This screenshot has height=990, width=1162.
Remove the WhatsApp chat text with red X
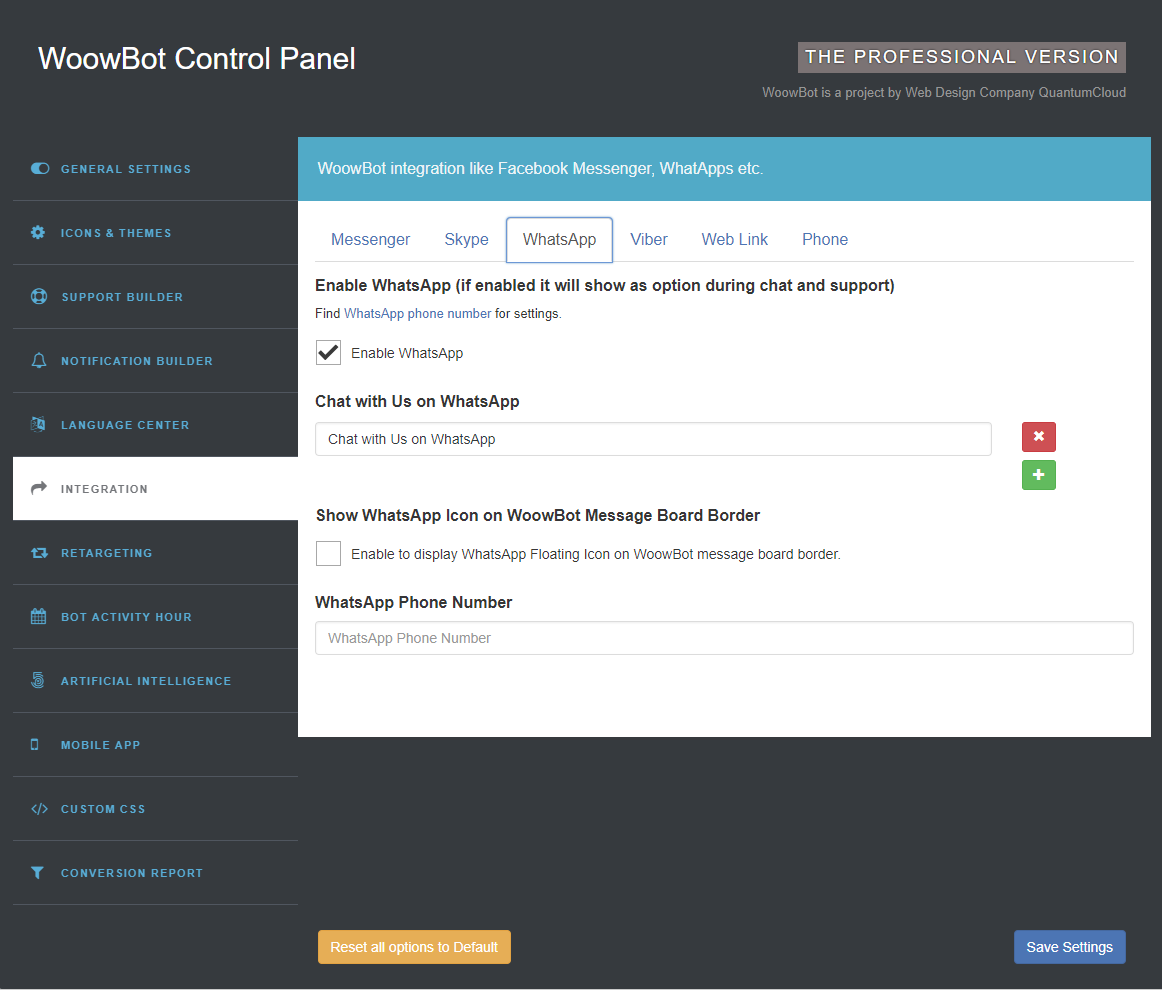(x=1038, y=437)
